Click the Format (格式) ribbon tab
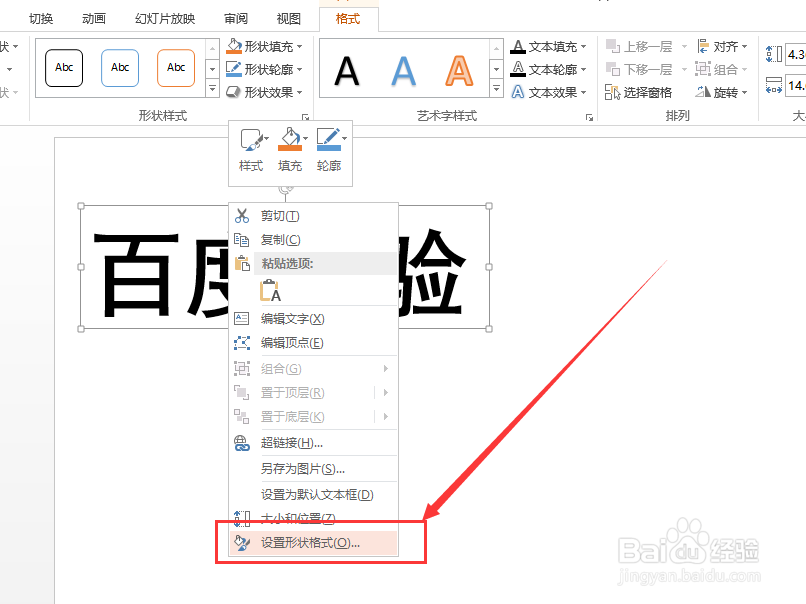The width and height of the screenshot is (806, 604). tap(348, 19)
